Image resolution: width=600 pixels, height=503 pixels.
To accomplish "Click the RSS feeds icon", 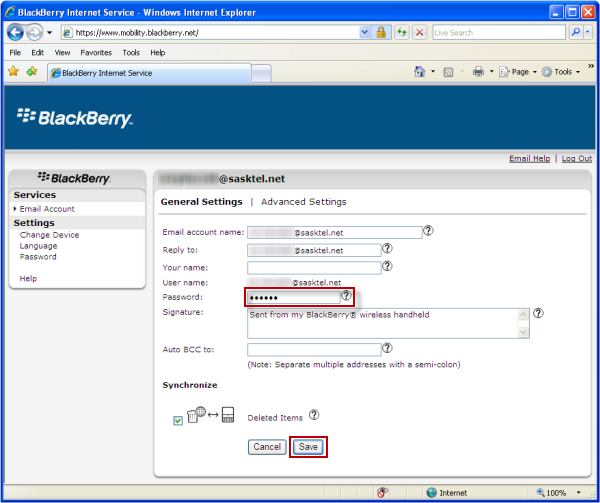I will point(448,72).
